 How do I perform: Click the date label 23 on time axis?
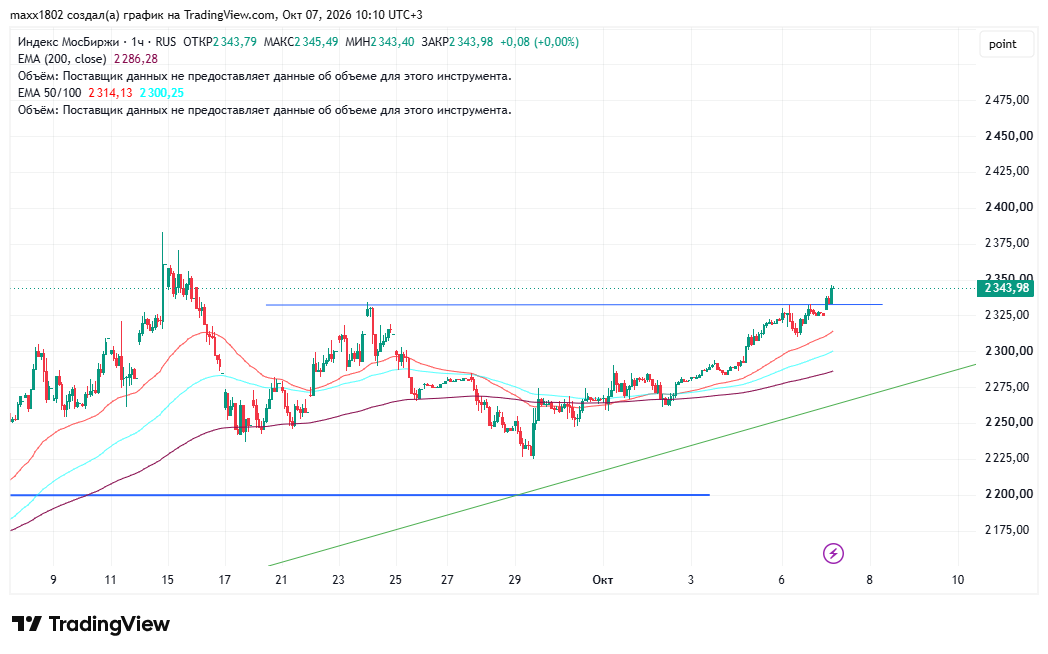click(x=338, y=580)
